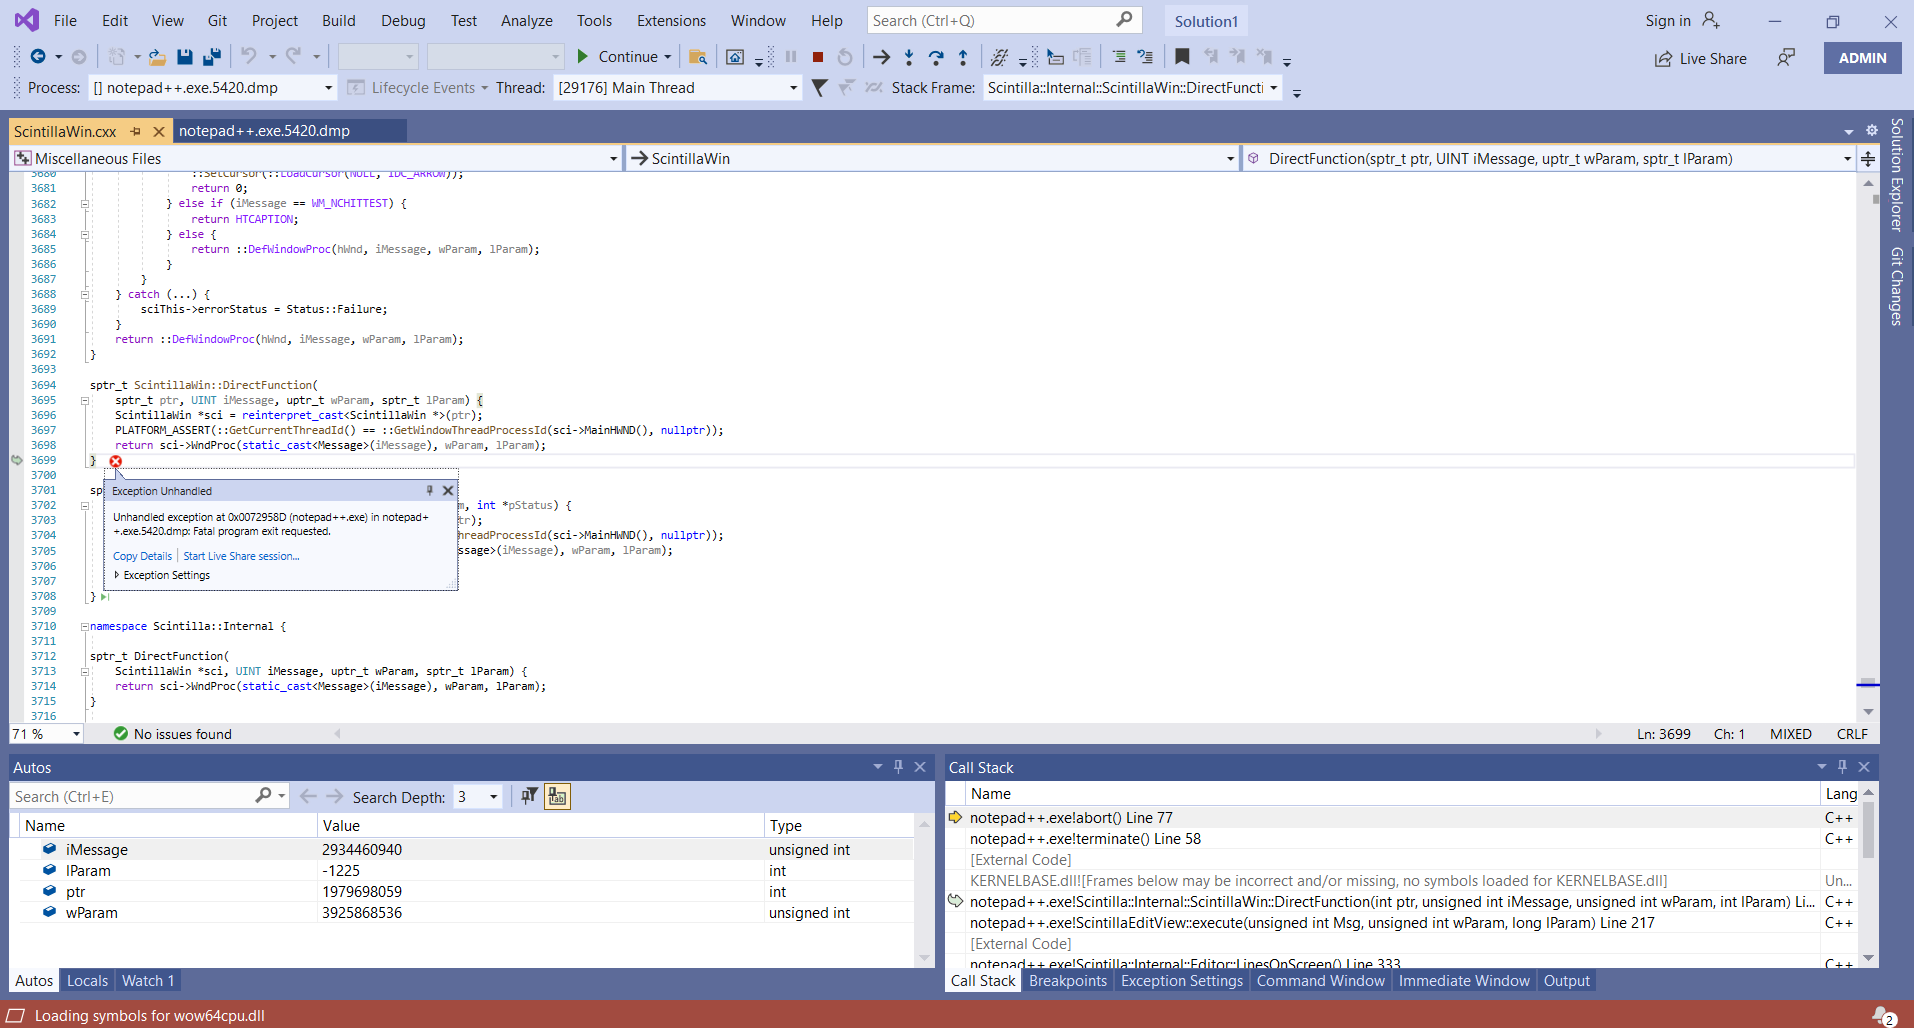Toggle the pin on Exception Unhandled popup
The width and height of the screenshot is (1914, 1028).
click(429, 491)
